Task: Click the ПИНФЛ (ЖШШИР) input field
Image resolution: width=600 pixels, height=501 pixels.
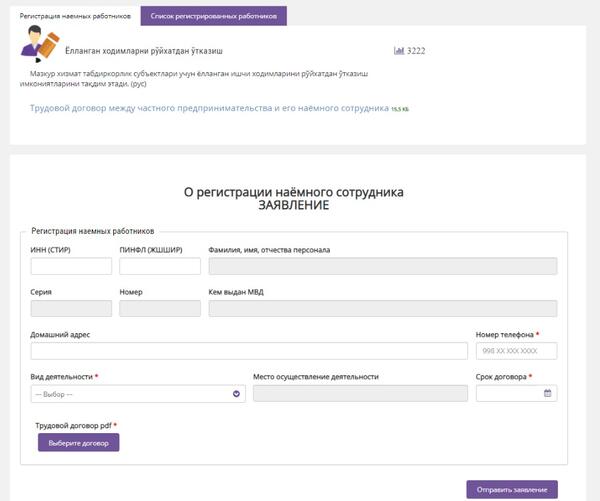Action: (x=160, y=266)
